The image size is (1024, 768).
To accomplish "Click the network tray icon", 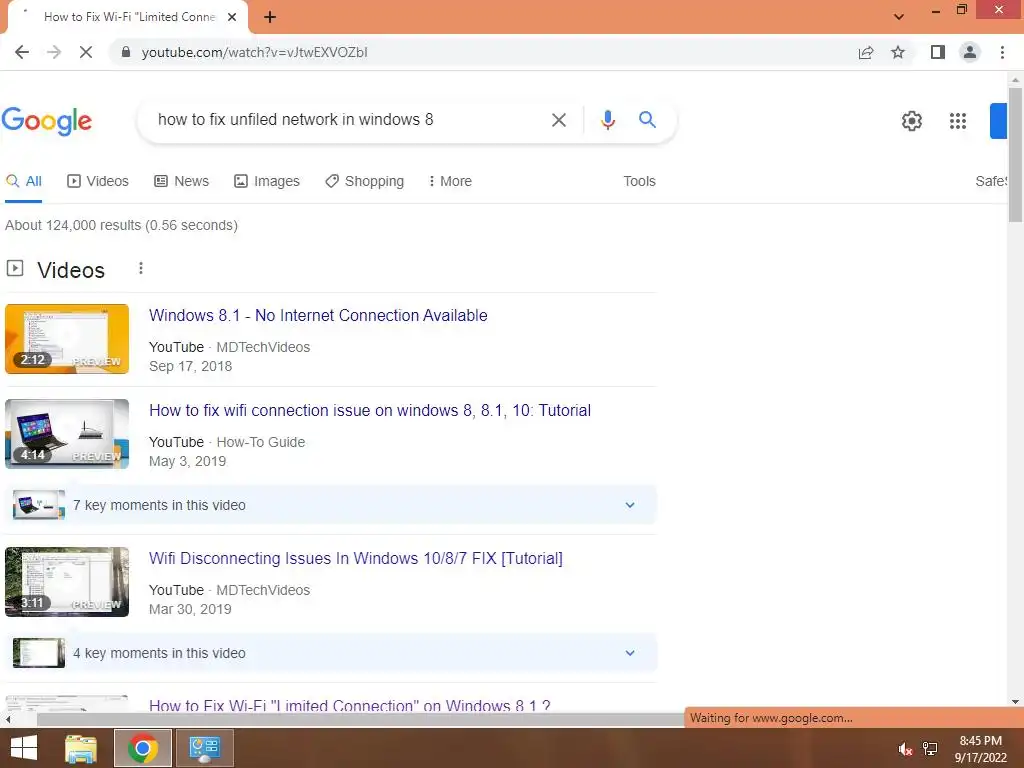I will 930,749.
